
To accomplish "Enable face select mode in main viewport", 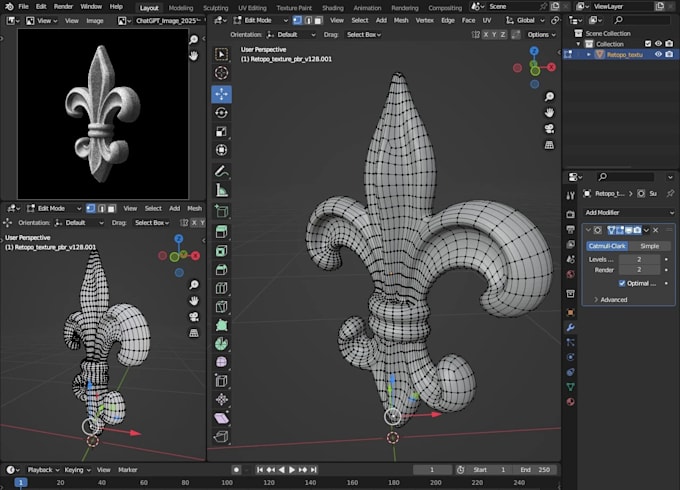I will click(318, 20).
